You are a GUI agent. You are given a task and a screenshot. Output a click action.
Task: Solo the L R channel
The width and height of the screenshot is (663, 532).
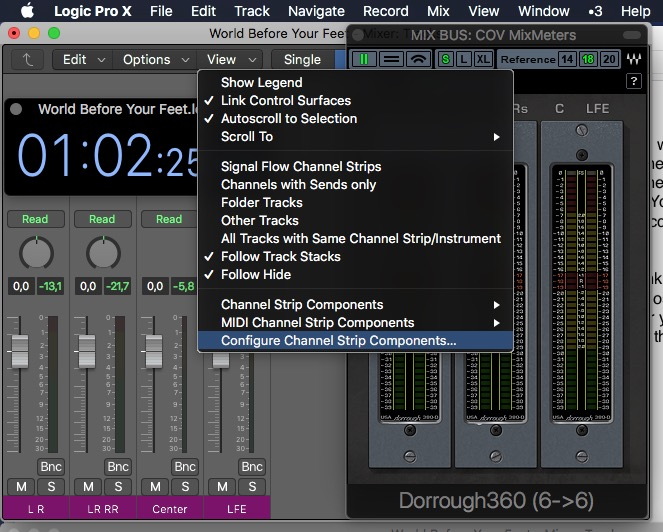pyautogui.click(x=51, y=487)
